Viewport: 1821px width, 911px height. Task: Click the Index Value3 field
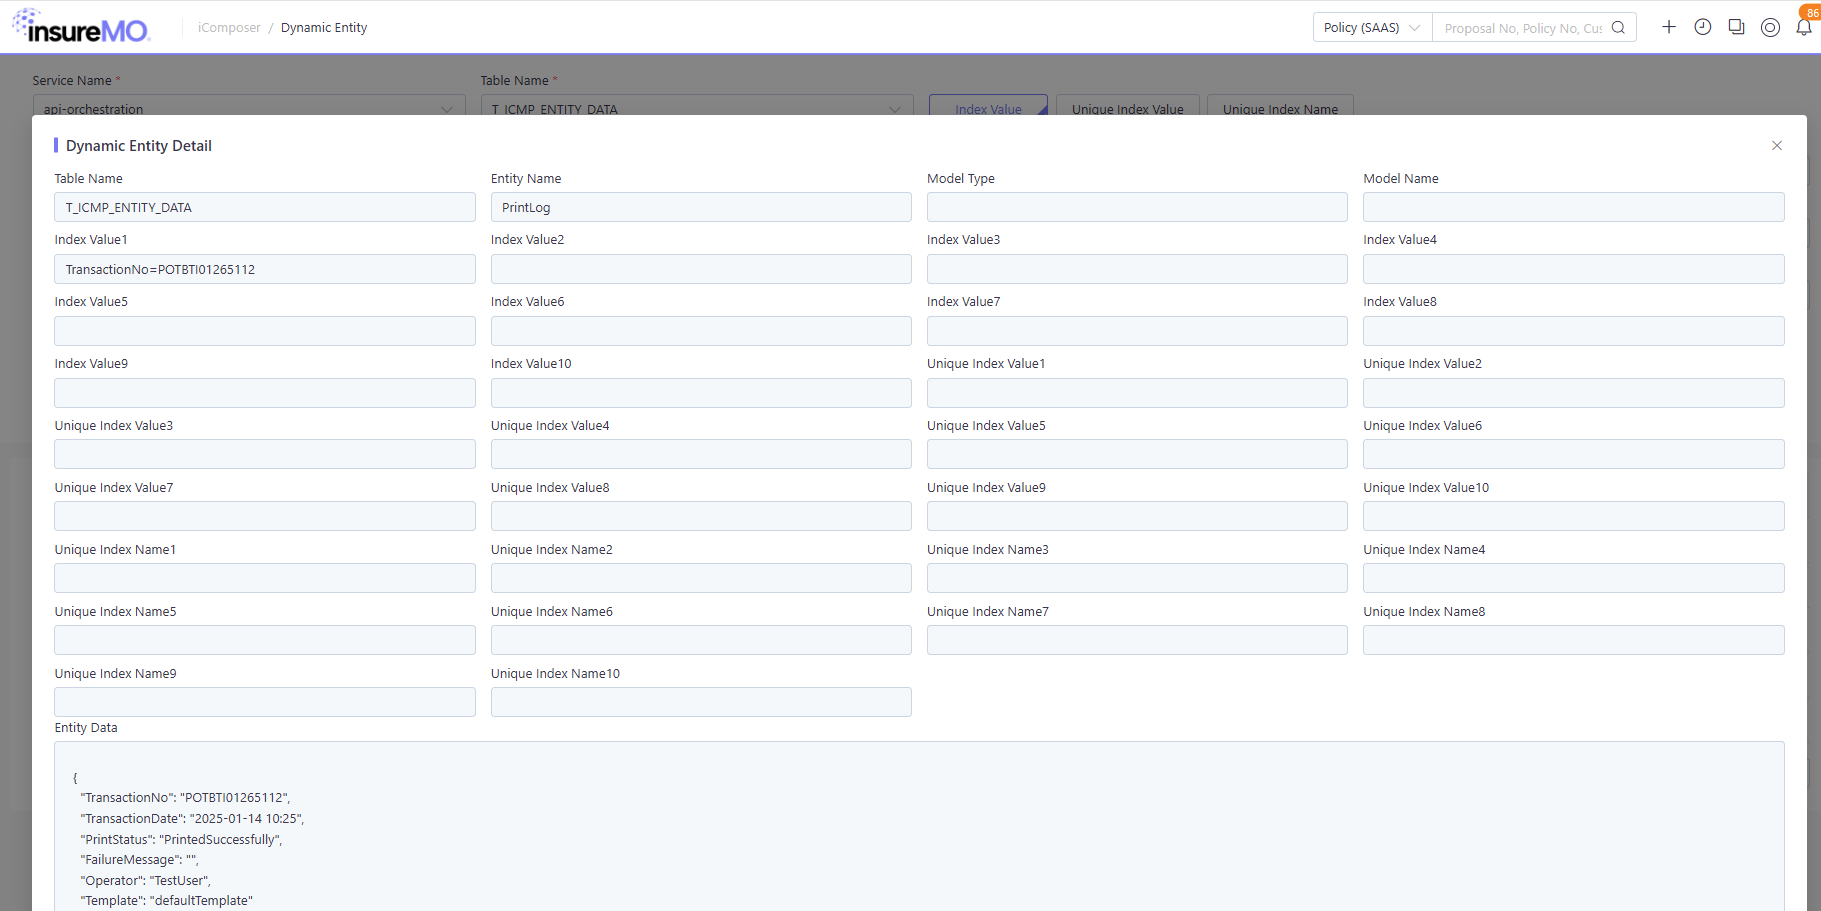(x=1137, y=269)
